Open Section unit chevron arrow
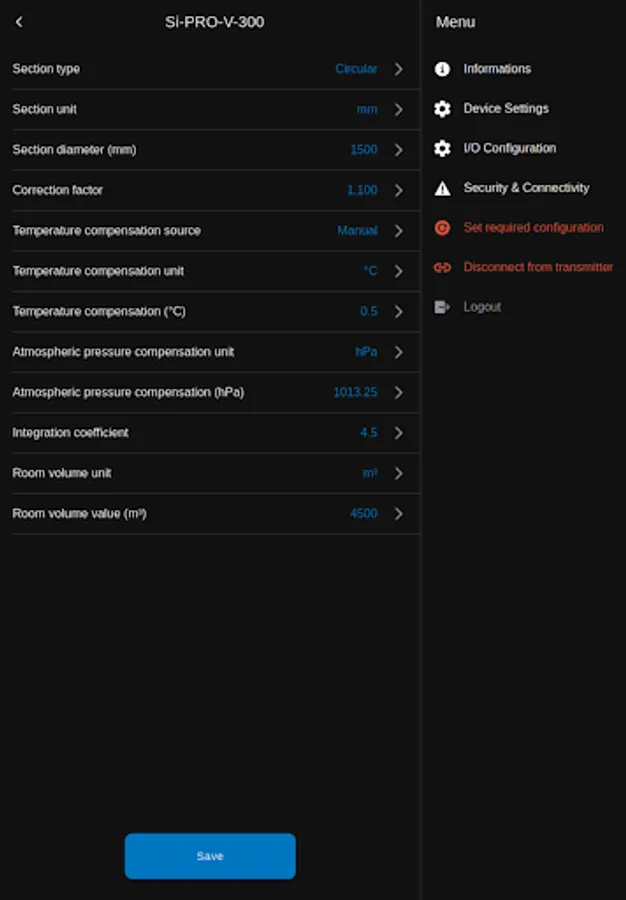The height and width of the screenshot is (900, 626). [x=398, y=110]
